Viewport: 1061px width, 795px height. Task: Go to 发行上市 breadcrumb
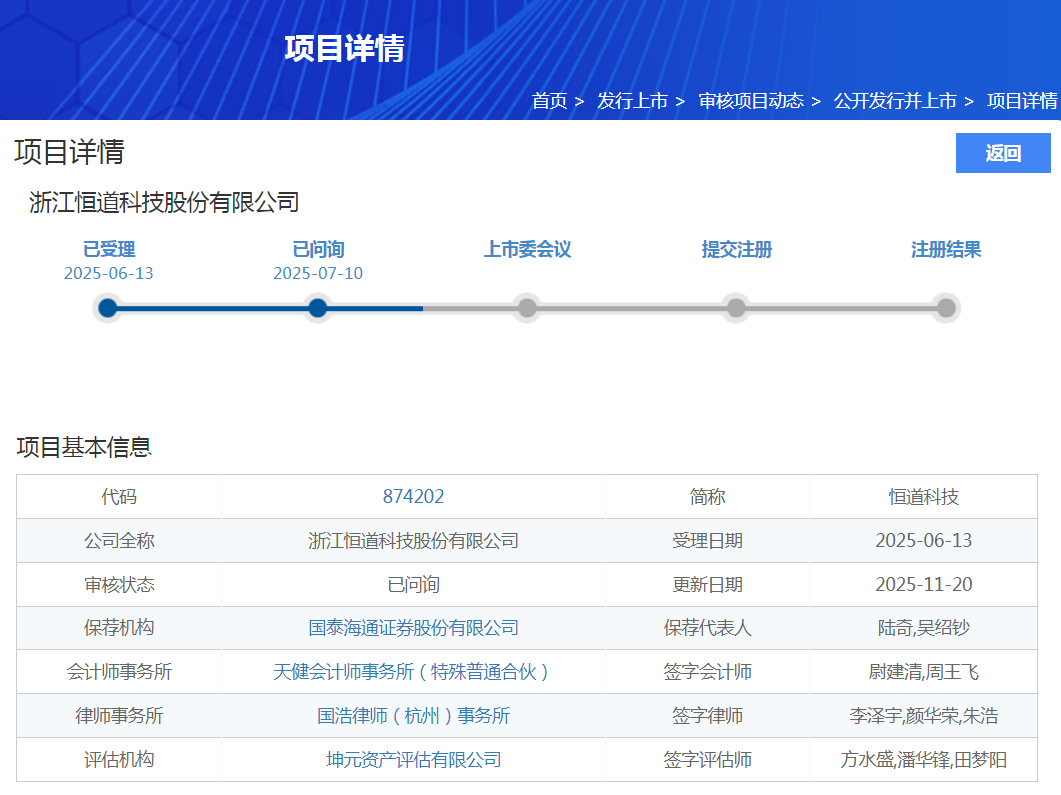click(x=632, y=101)
